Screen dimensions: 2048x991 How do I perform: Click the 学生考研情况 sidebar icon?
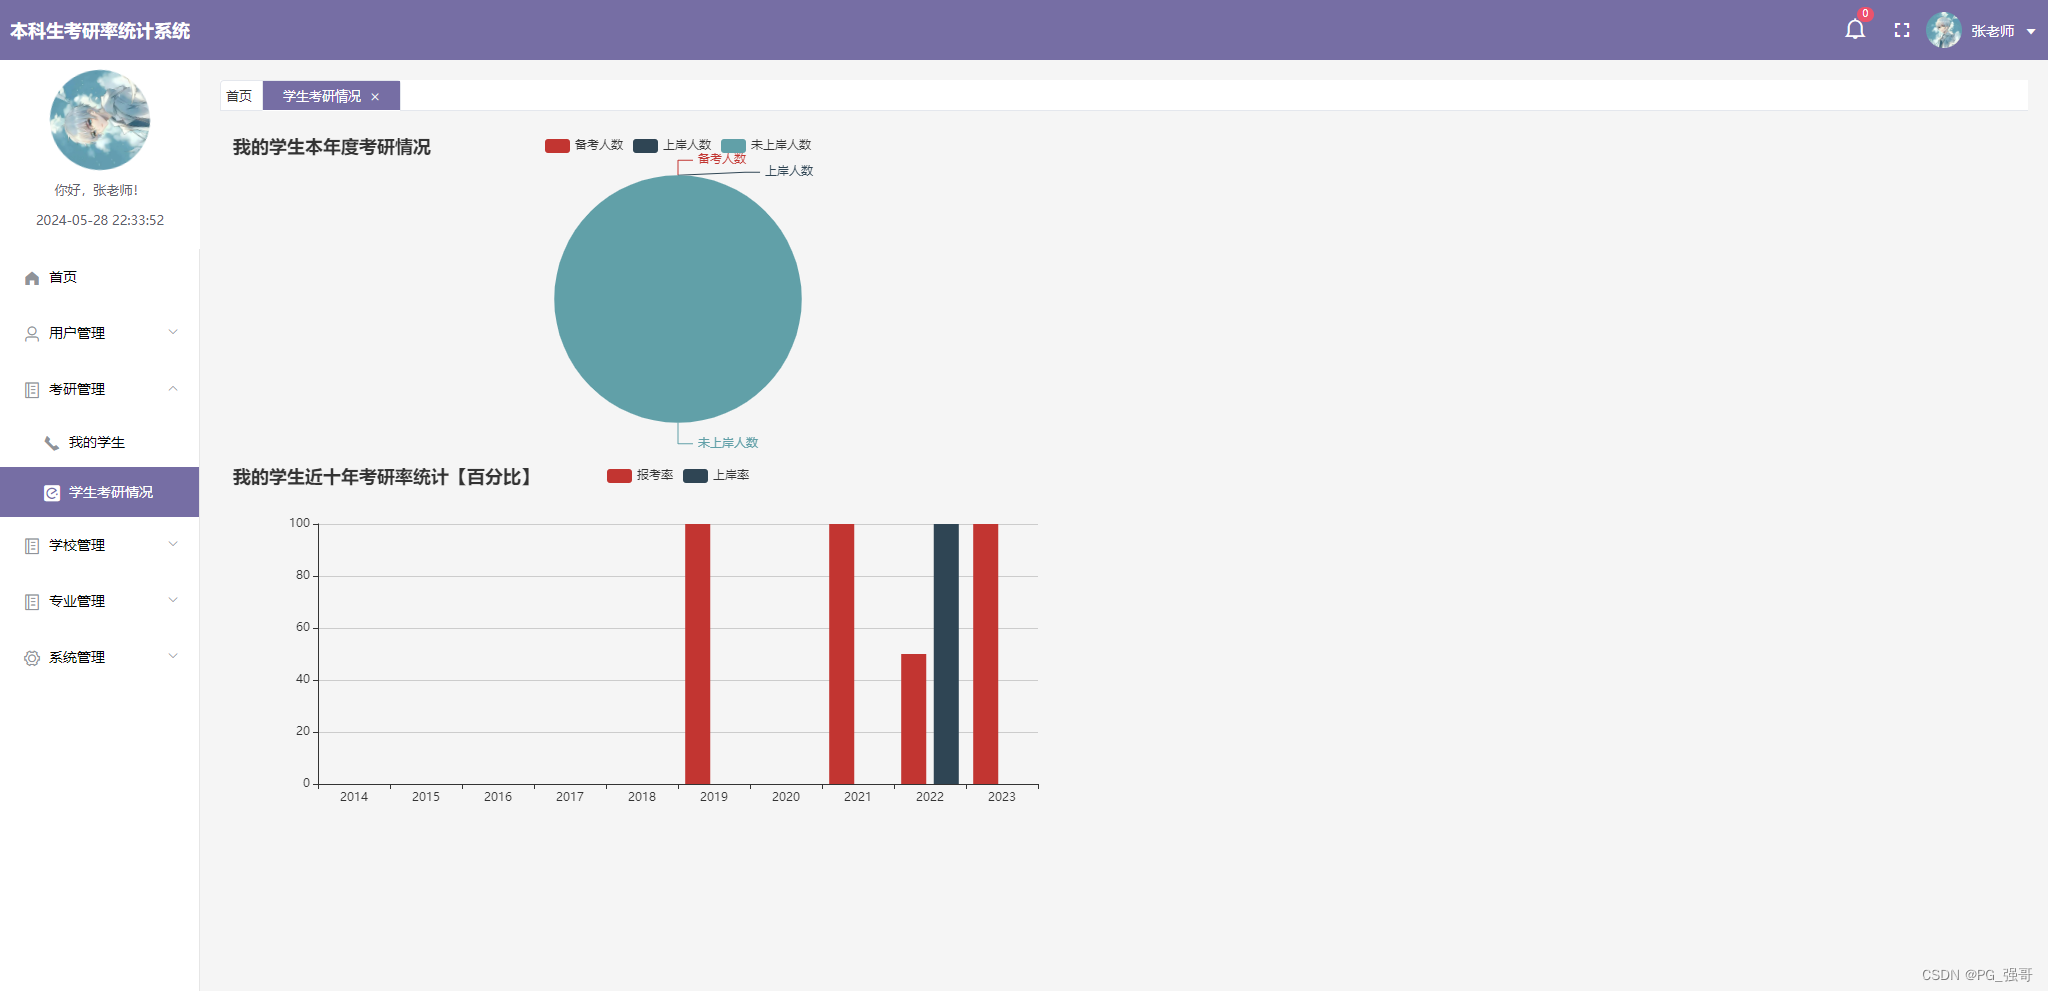[52, 493]
